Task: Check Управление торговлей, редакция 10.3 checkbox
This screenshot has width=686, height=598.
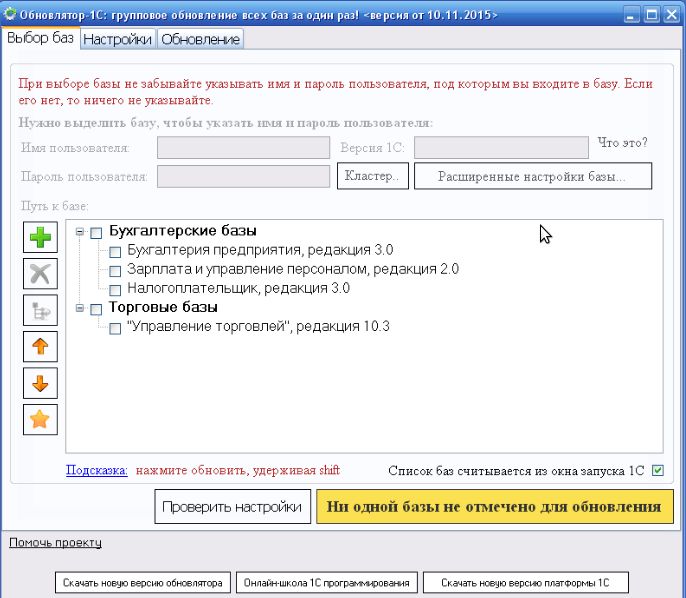Action: (x=115, y=329)
